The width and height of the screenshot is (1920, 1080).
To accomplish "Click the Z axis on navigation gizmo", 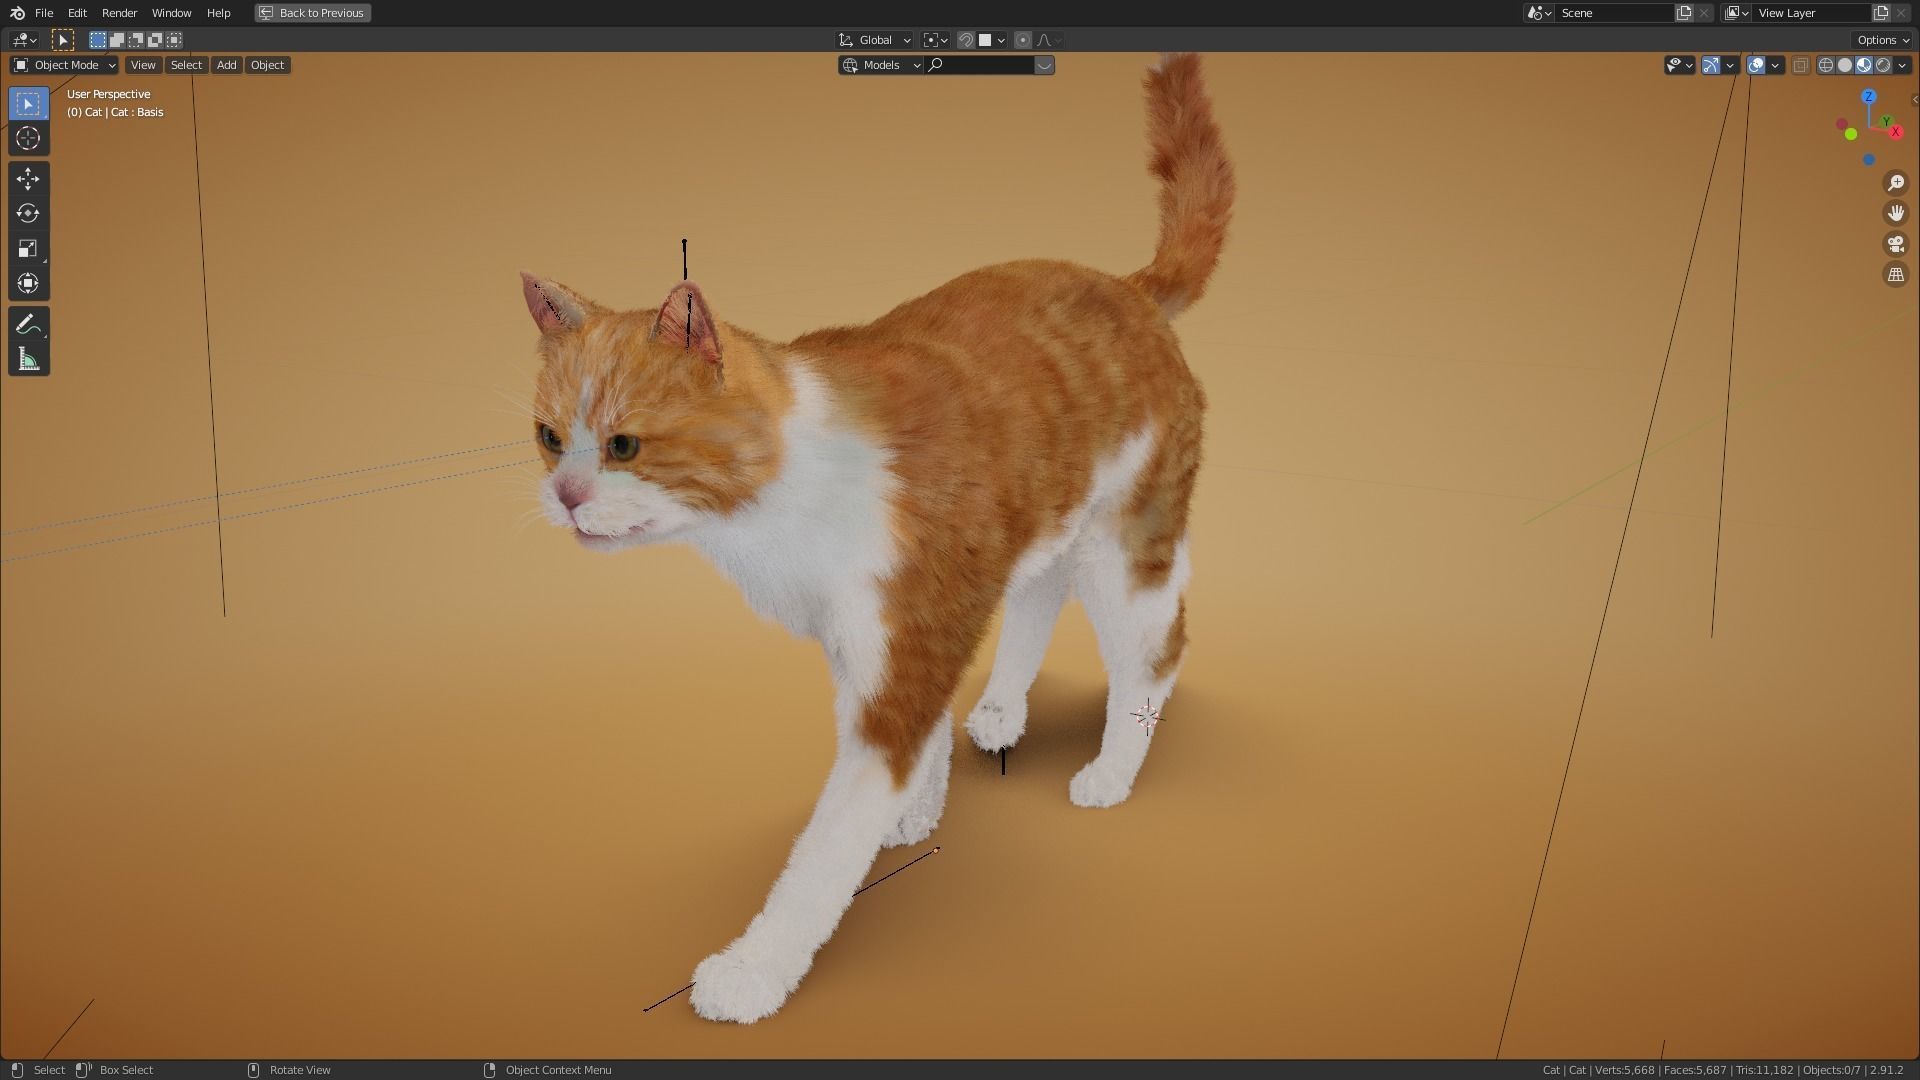I will tap(1868, 97).
